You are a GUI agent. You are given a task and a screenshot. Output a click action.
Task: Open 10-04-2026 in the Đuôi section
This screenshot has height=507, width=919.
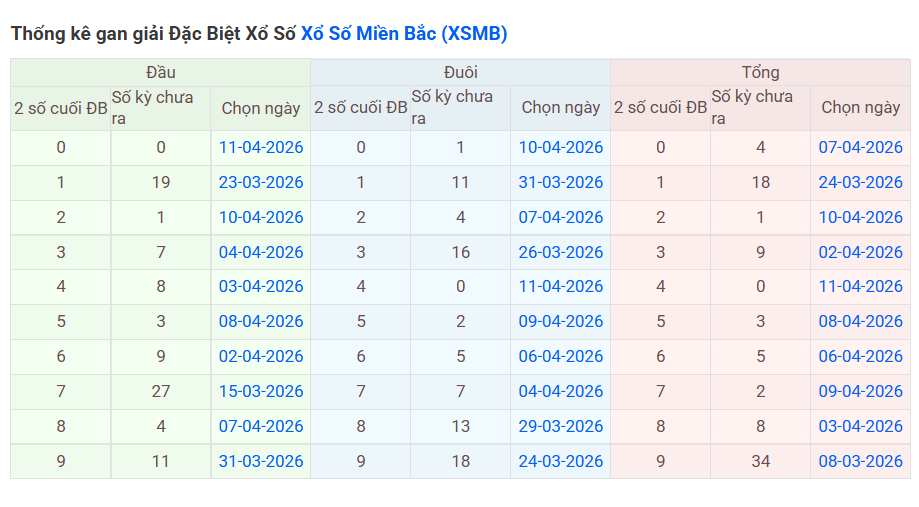point(560,147)
